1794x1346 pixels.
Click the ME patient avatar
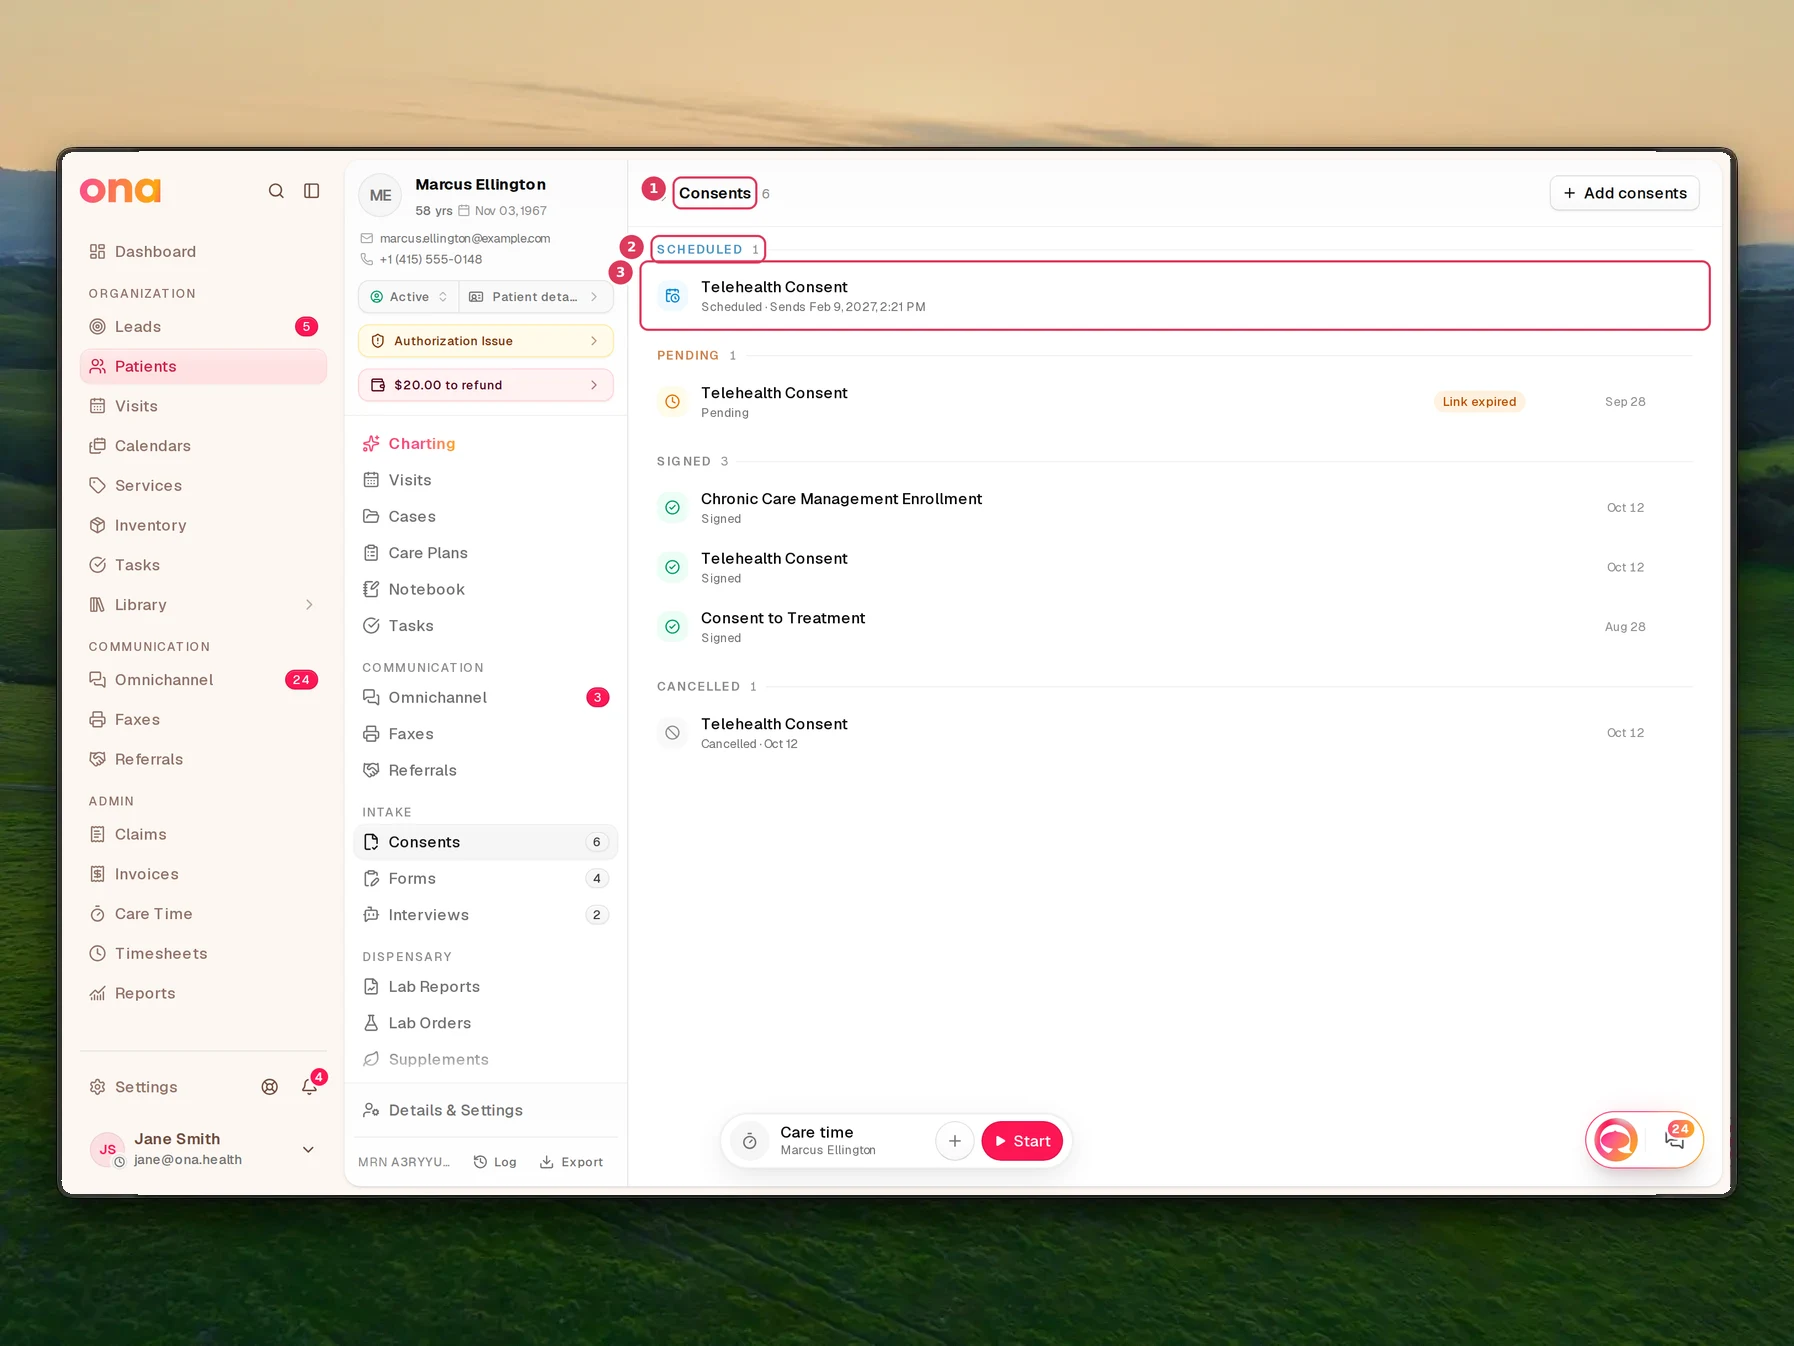(x=380, y=196)
